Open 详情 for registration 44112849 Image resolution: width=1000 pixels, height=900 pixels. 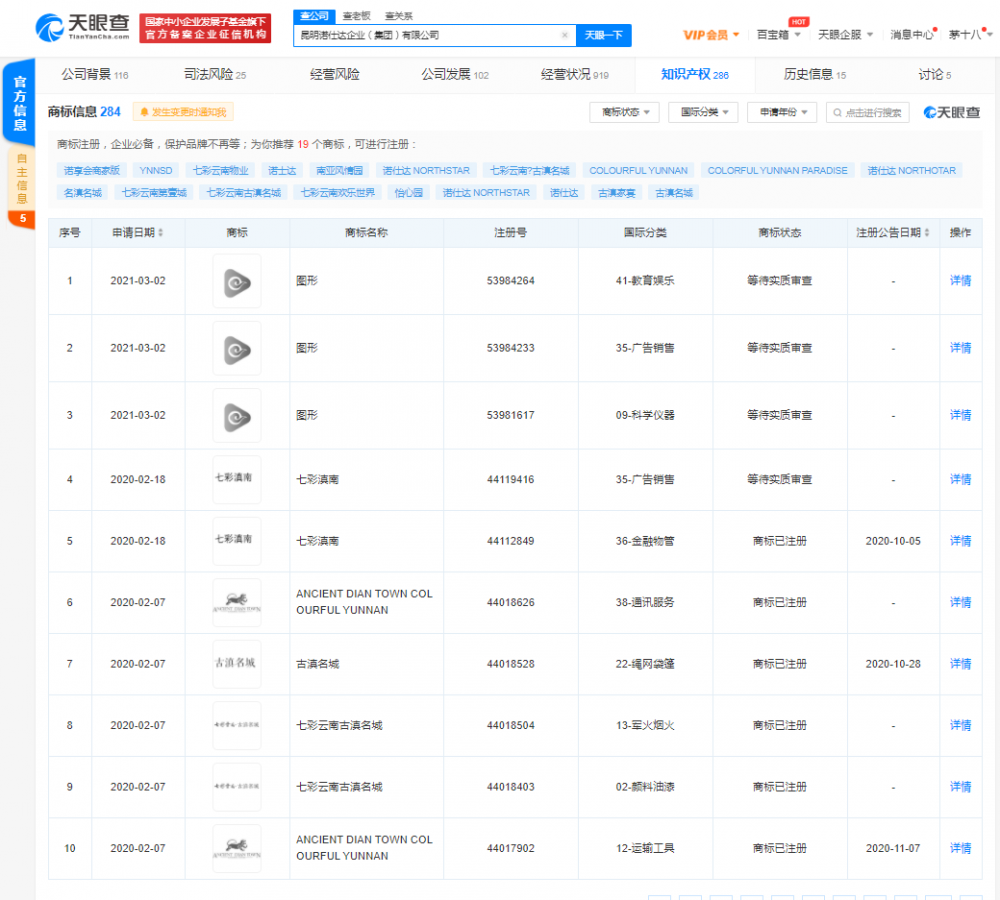click(x=960, y=541)
